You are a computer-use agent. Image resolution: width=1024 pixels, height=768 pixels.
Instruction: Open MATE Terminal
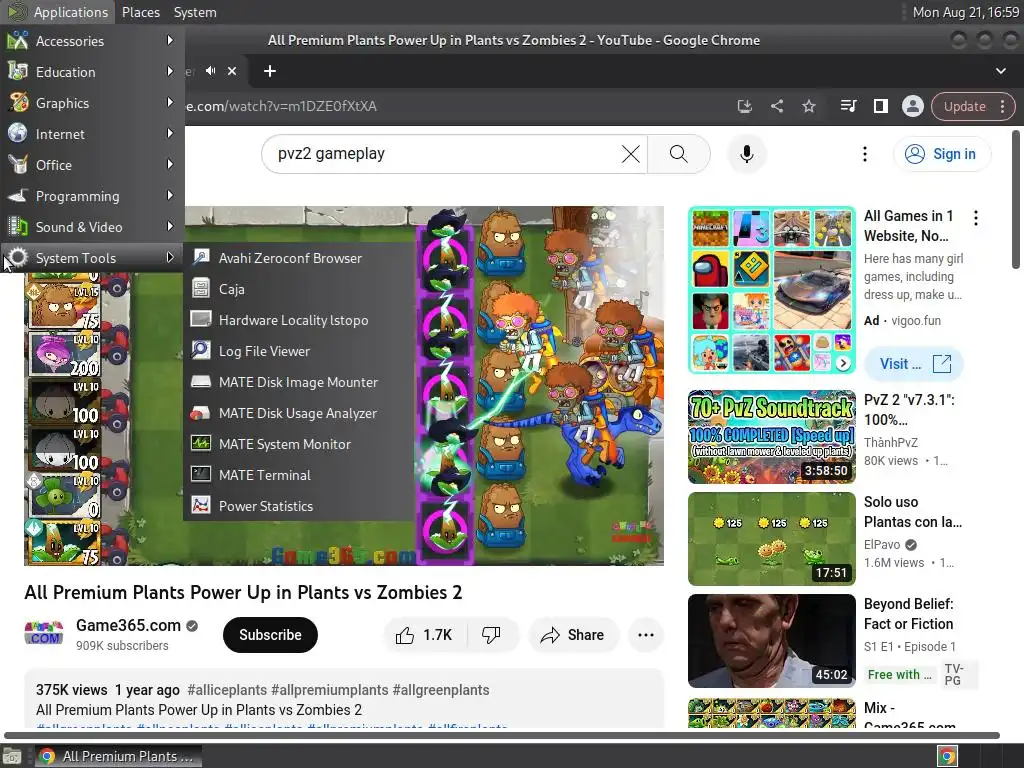coord(299,475)
